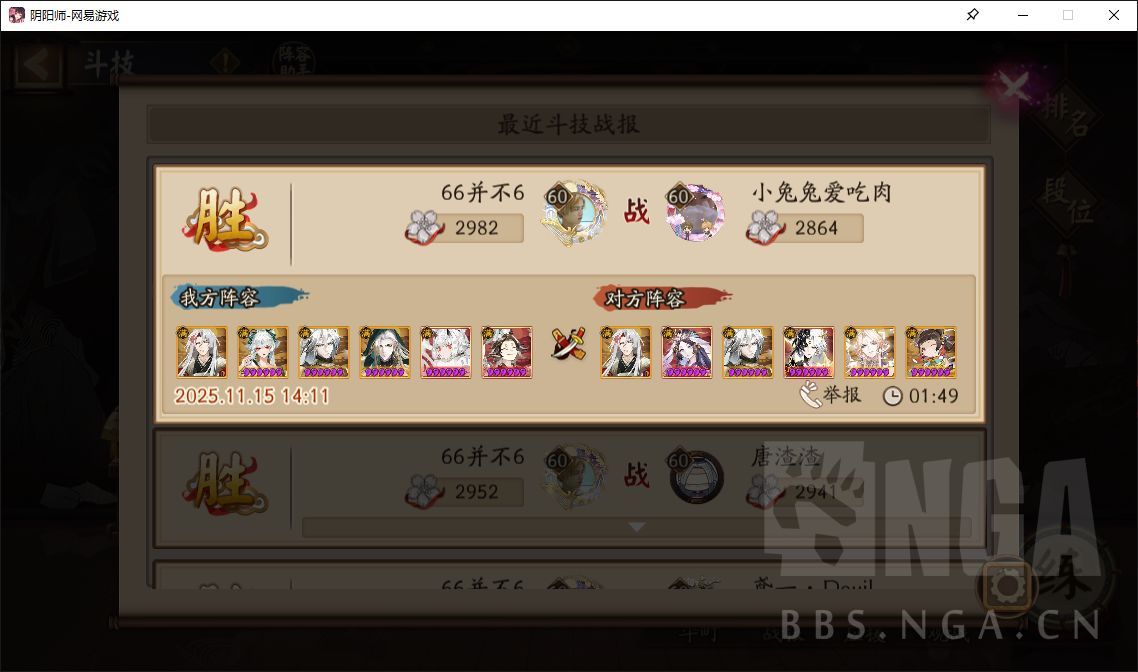Select fourth shikigami in 我方阵容 lineup
1138x672 pixels.
tap(385, 352)
